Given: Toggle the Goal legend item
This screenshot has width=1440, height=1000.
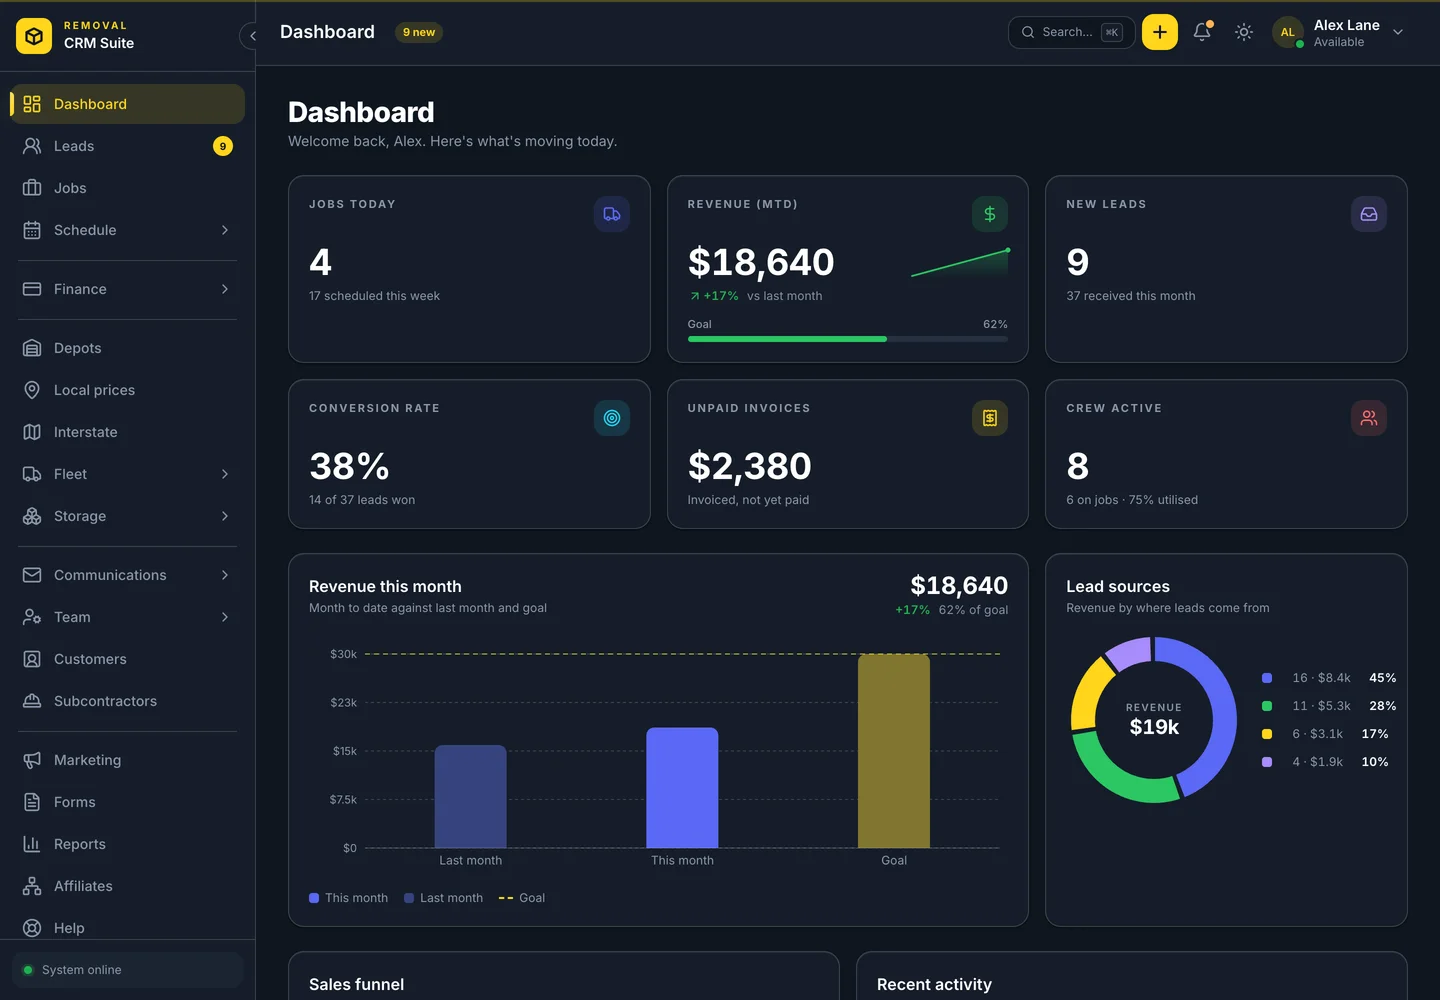Looking at the screenshot, I should pos(522,898).
